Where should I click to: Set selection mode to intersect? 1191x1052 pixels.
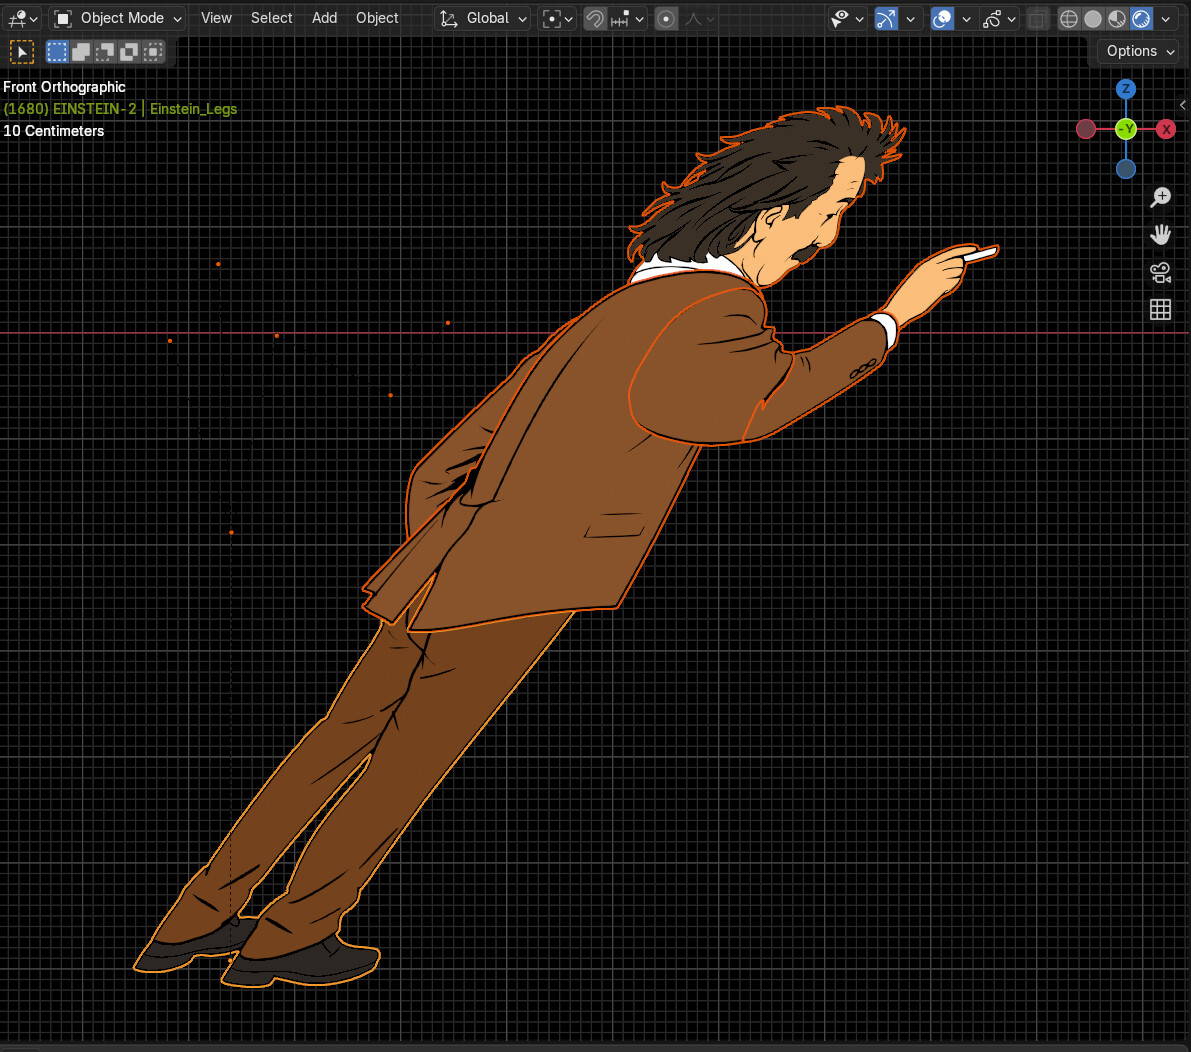153,52
